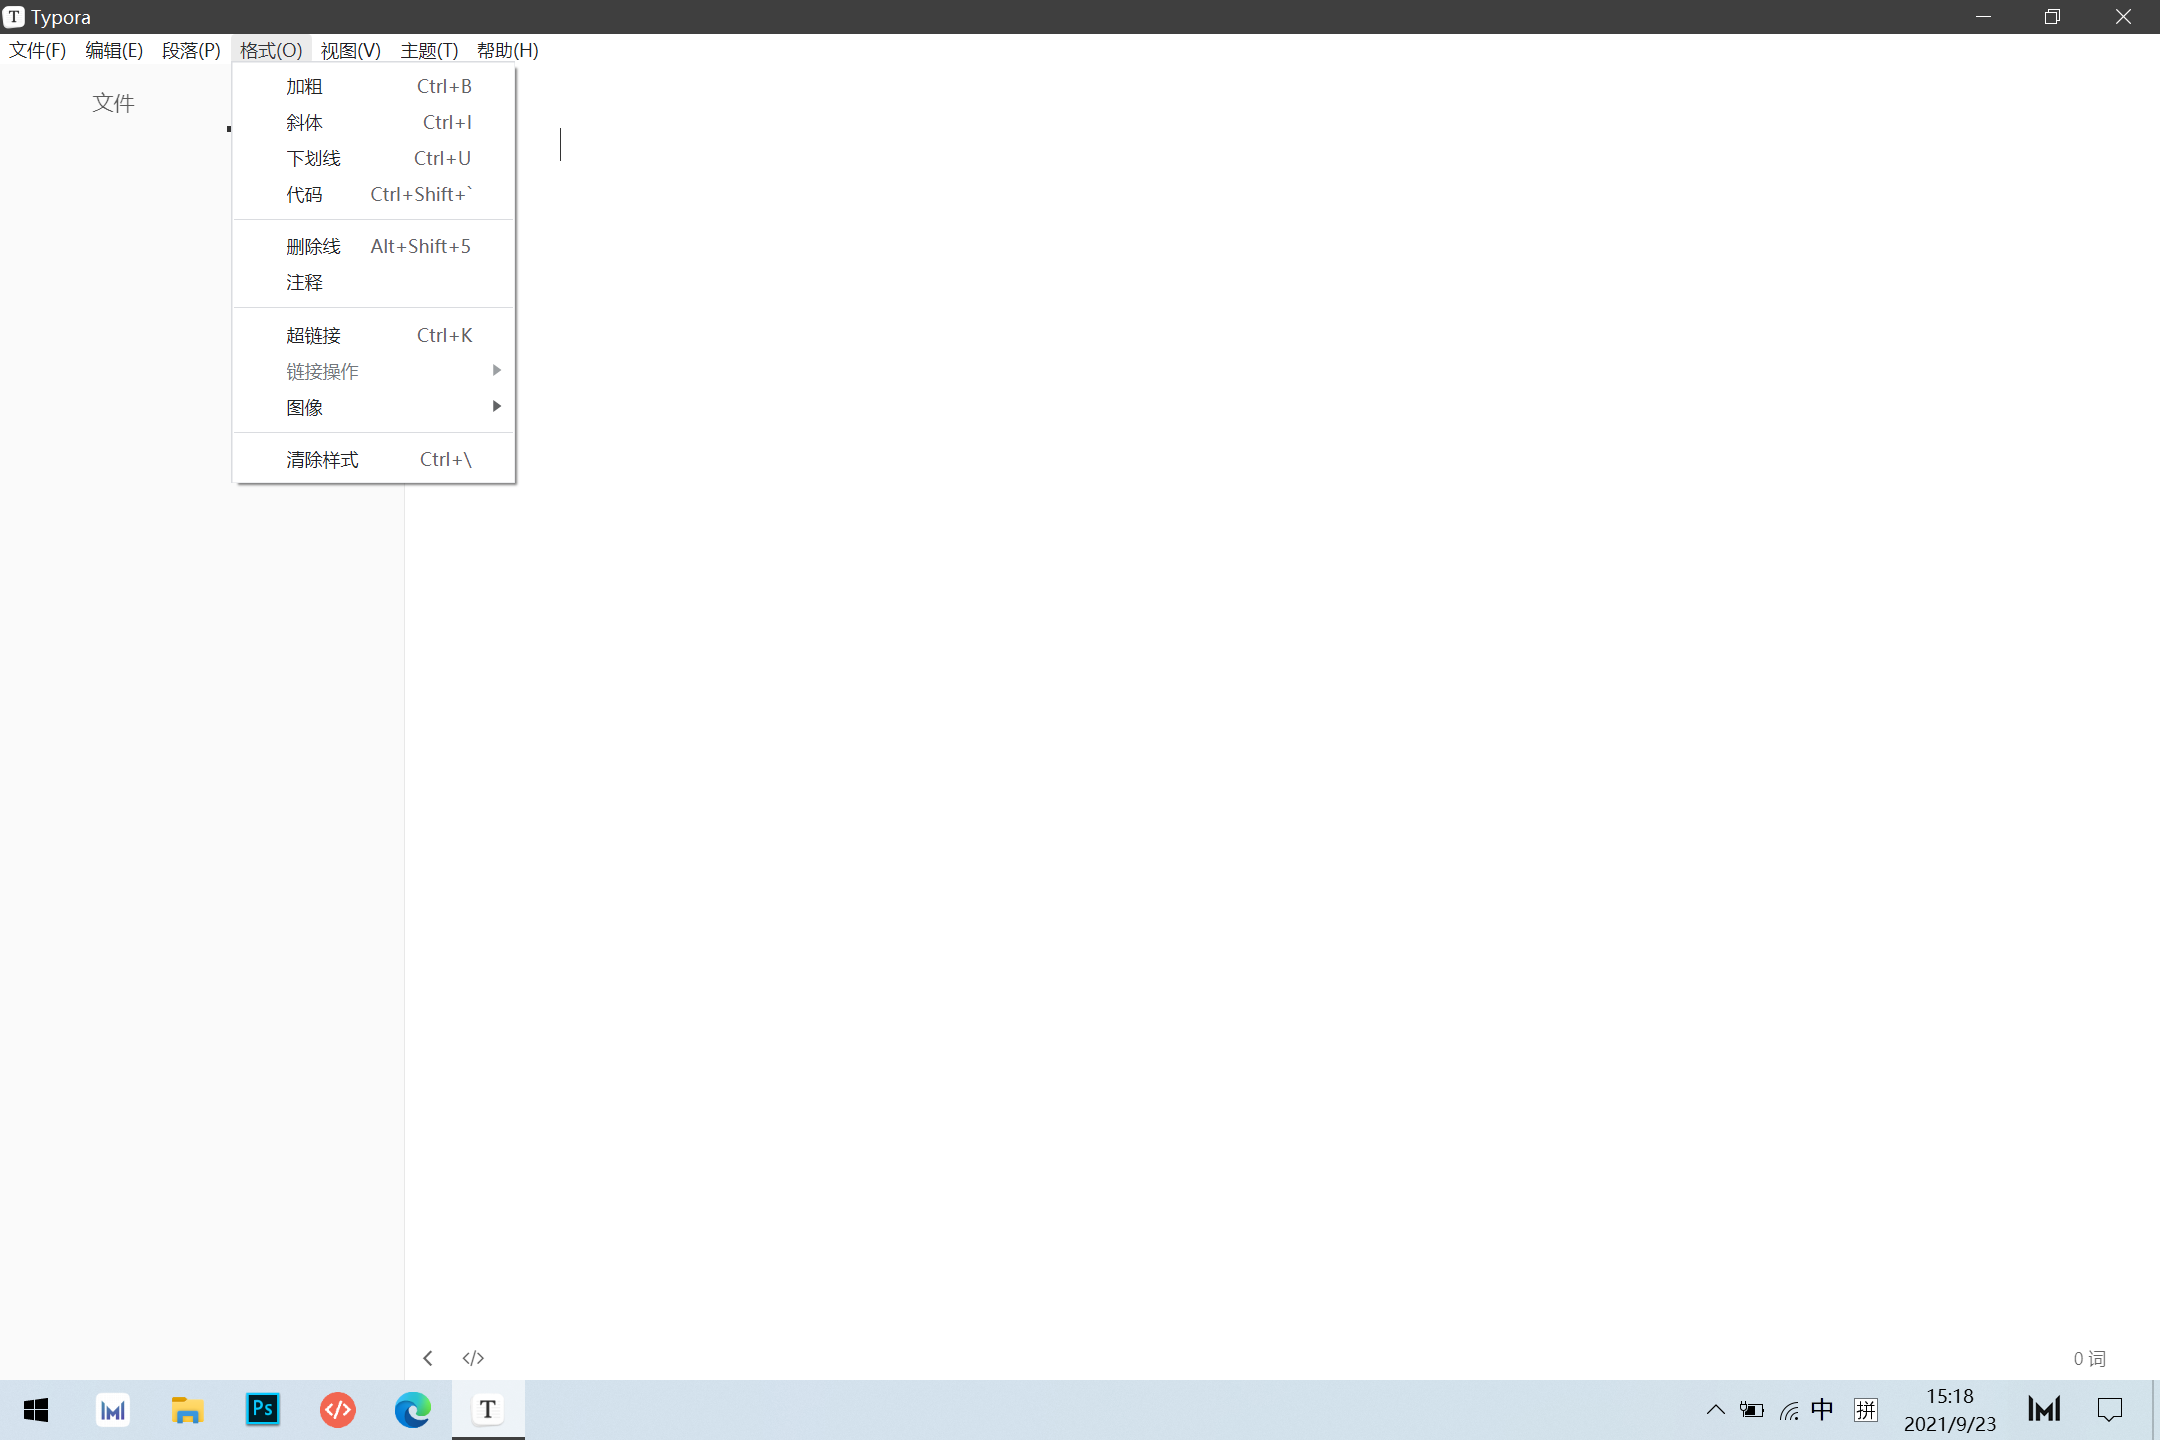
Task: Open Microsoft Edge from taskbar
Action: tap(412, 1410)
